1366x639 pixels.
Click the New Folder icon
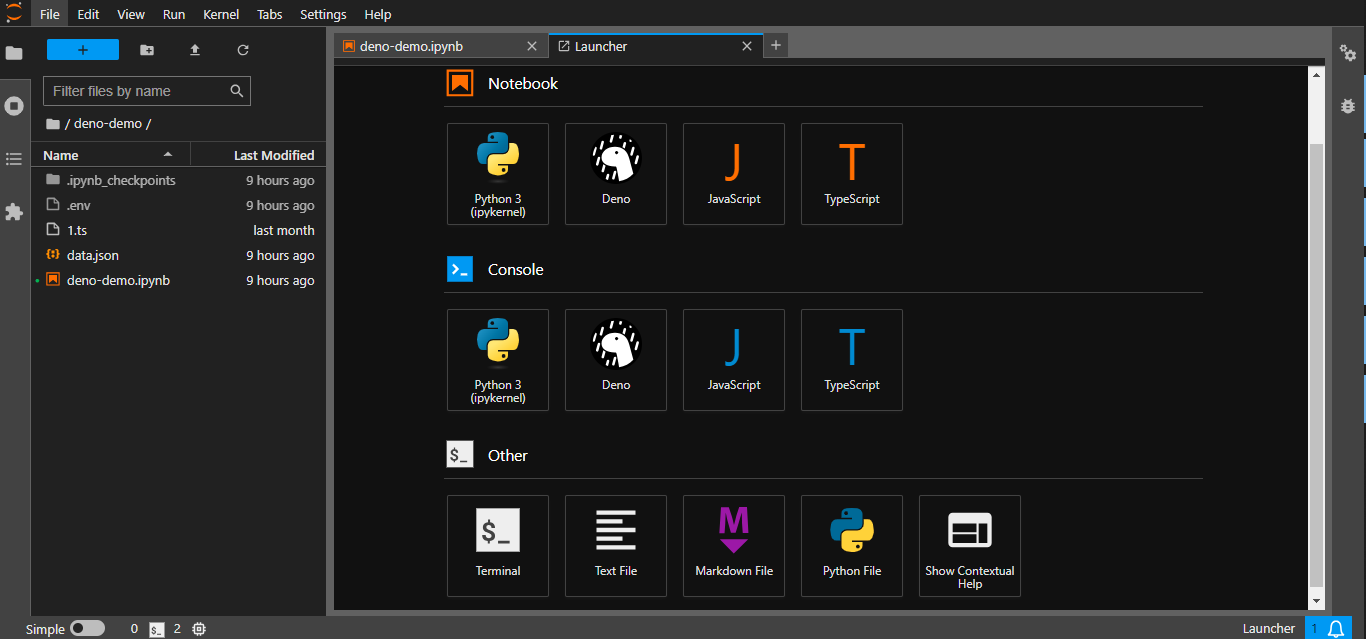click(x=147, y=50)
